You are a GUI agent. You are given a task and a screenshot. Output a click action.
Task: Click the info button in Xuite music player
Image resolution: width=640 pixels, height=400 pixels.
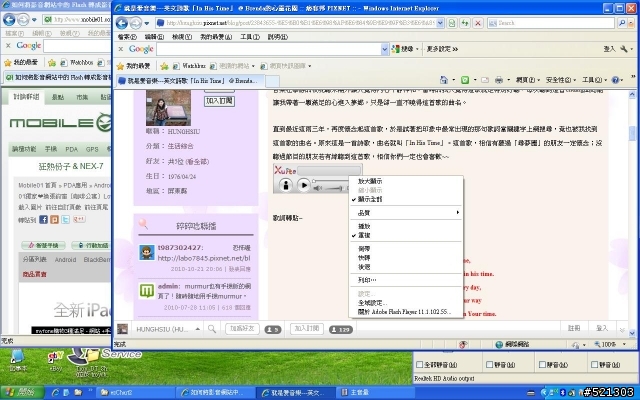[x=286, y=185]
